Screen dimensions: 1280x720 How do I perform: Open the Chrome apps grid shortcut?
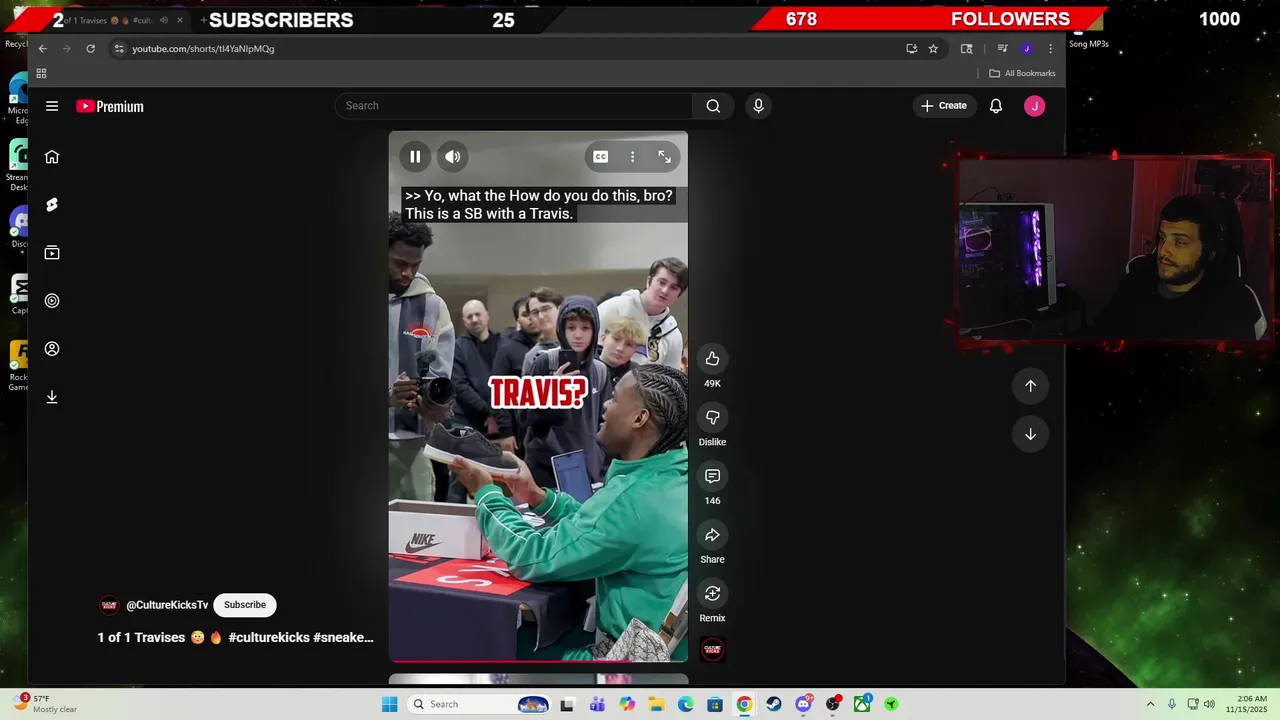pos(41,73)
